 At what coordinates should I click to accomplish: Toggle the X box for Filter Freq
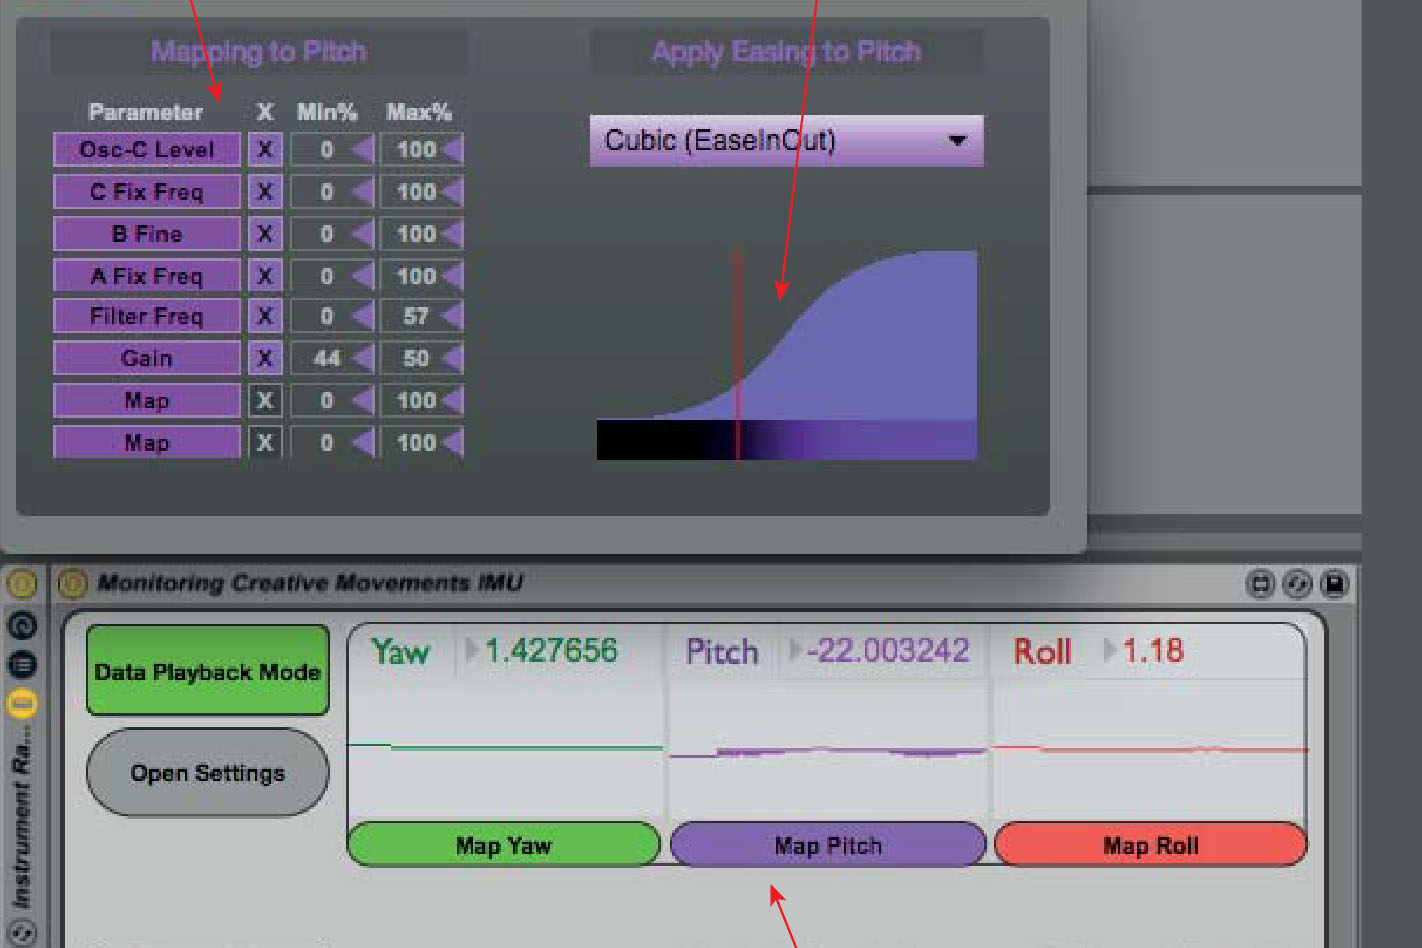click(x=265, y=317)
